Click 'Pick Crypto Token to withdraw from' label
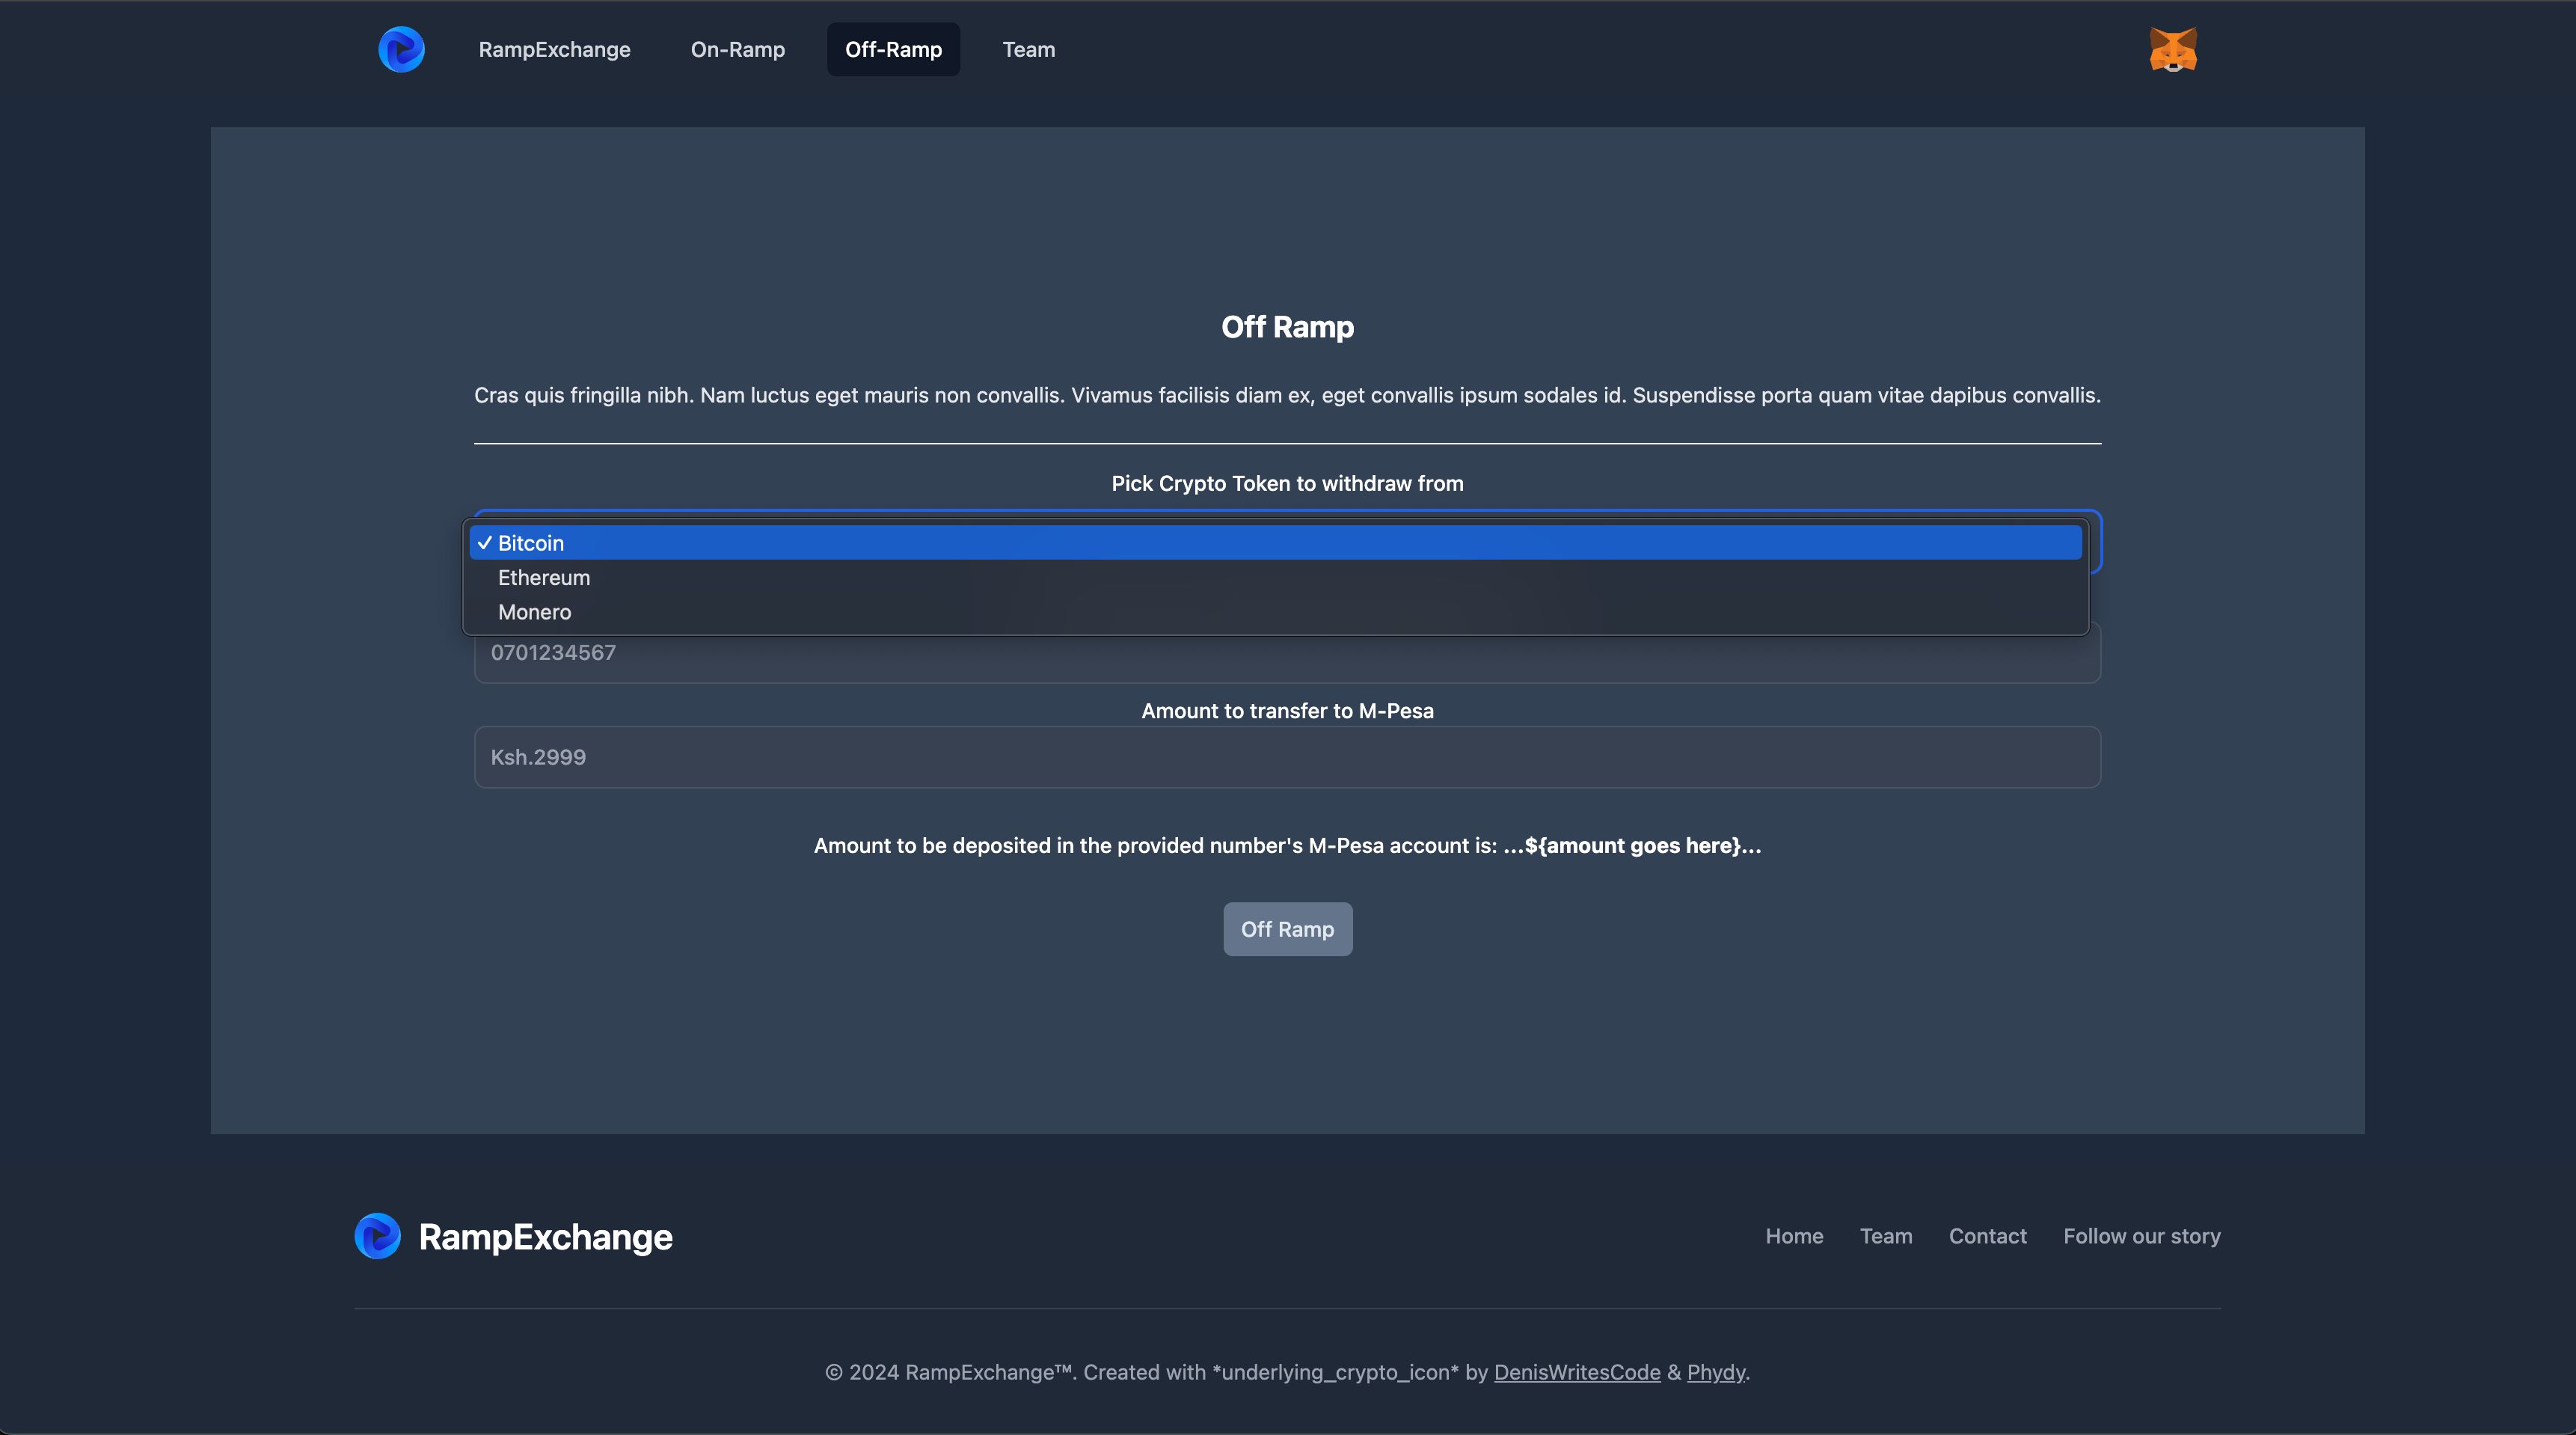The height and width of the screenshot is (1435, 2576). 1287,483
